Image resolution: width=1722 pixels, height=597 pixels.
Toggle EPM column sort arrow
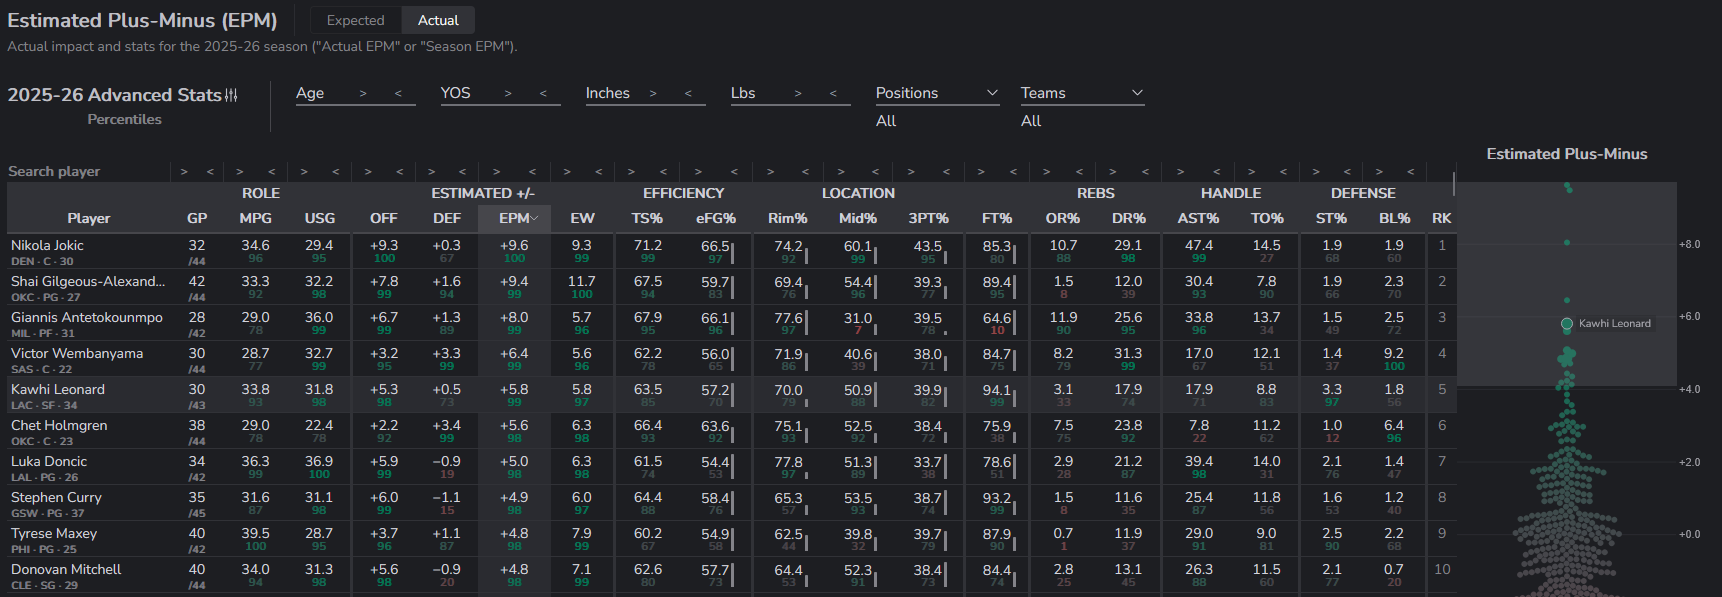[x=535, y=218]
